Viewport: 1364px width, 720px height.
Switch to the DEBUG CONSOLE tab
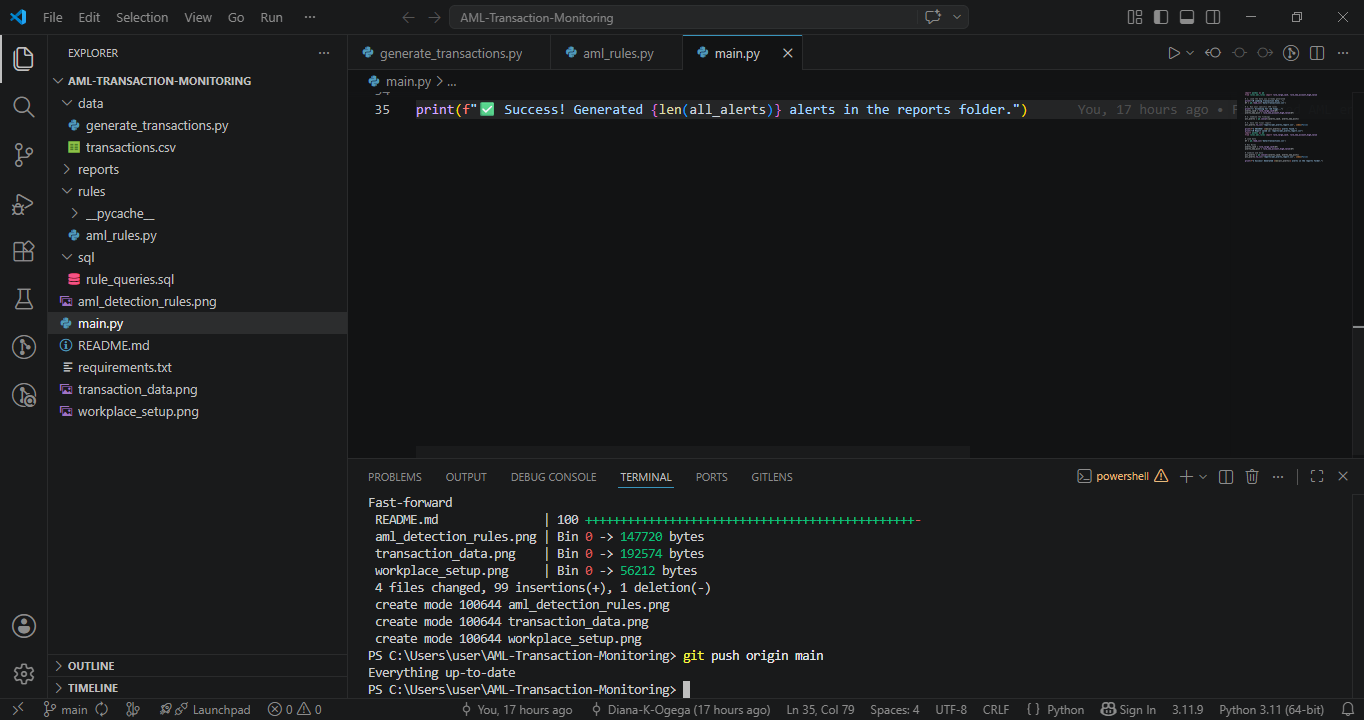[553, 477]
